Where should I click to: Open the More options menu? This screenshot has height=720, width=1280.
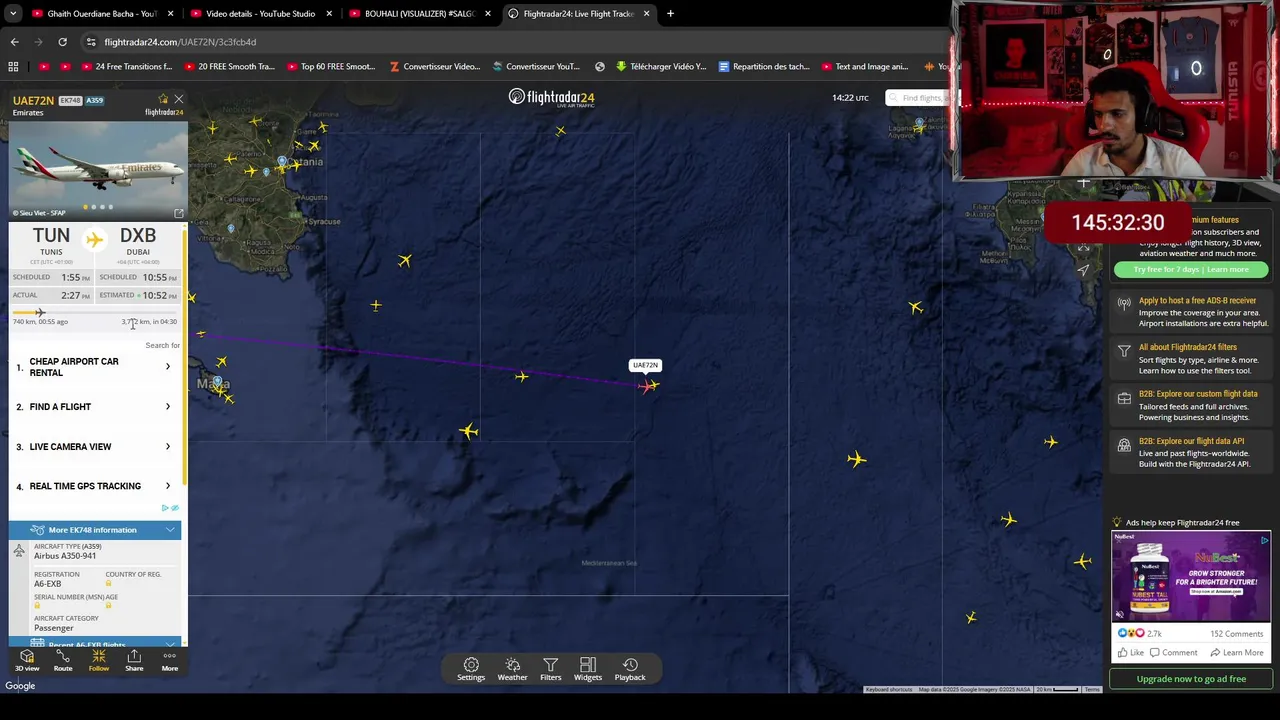pyautogui.click(x=170, y=661)
